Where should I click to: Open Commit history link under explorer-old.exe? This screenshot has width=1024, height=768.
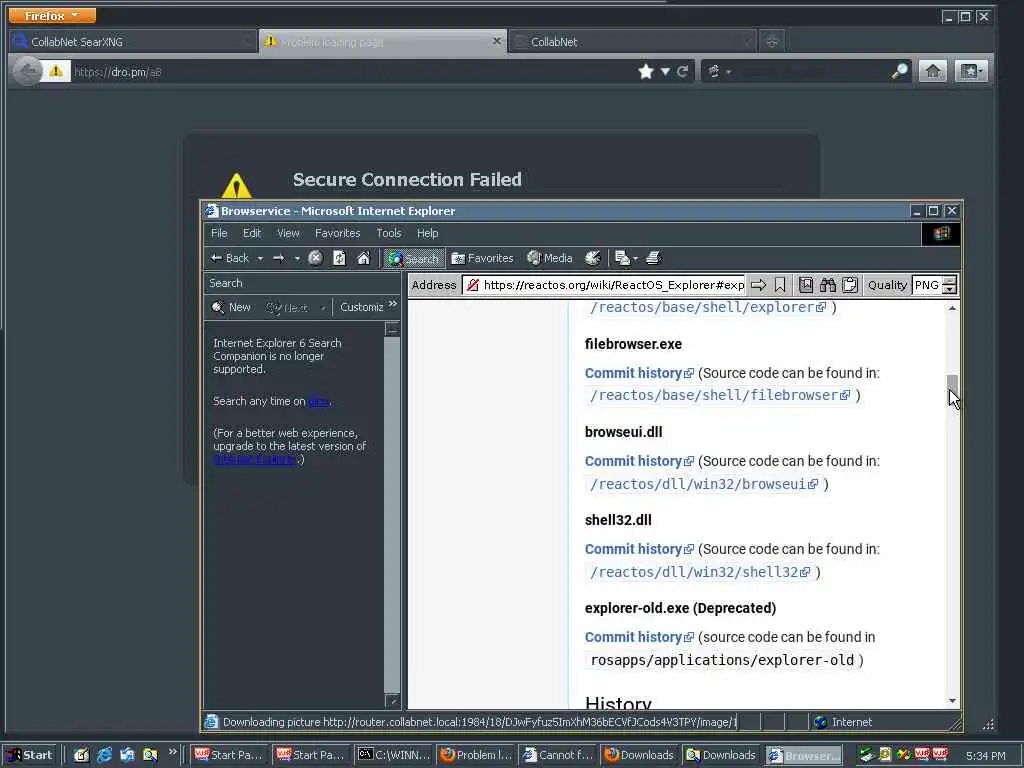[639, 637]
